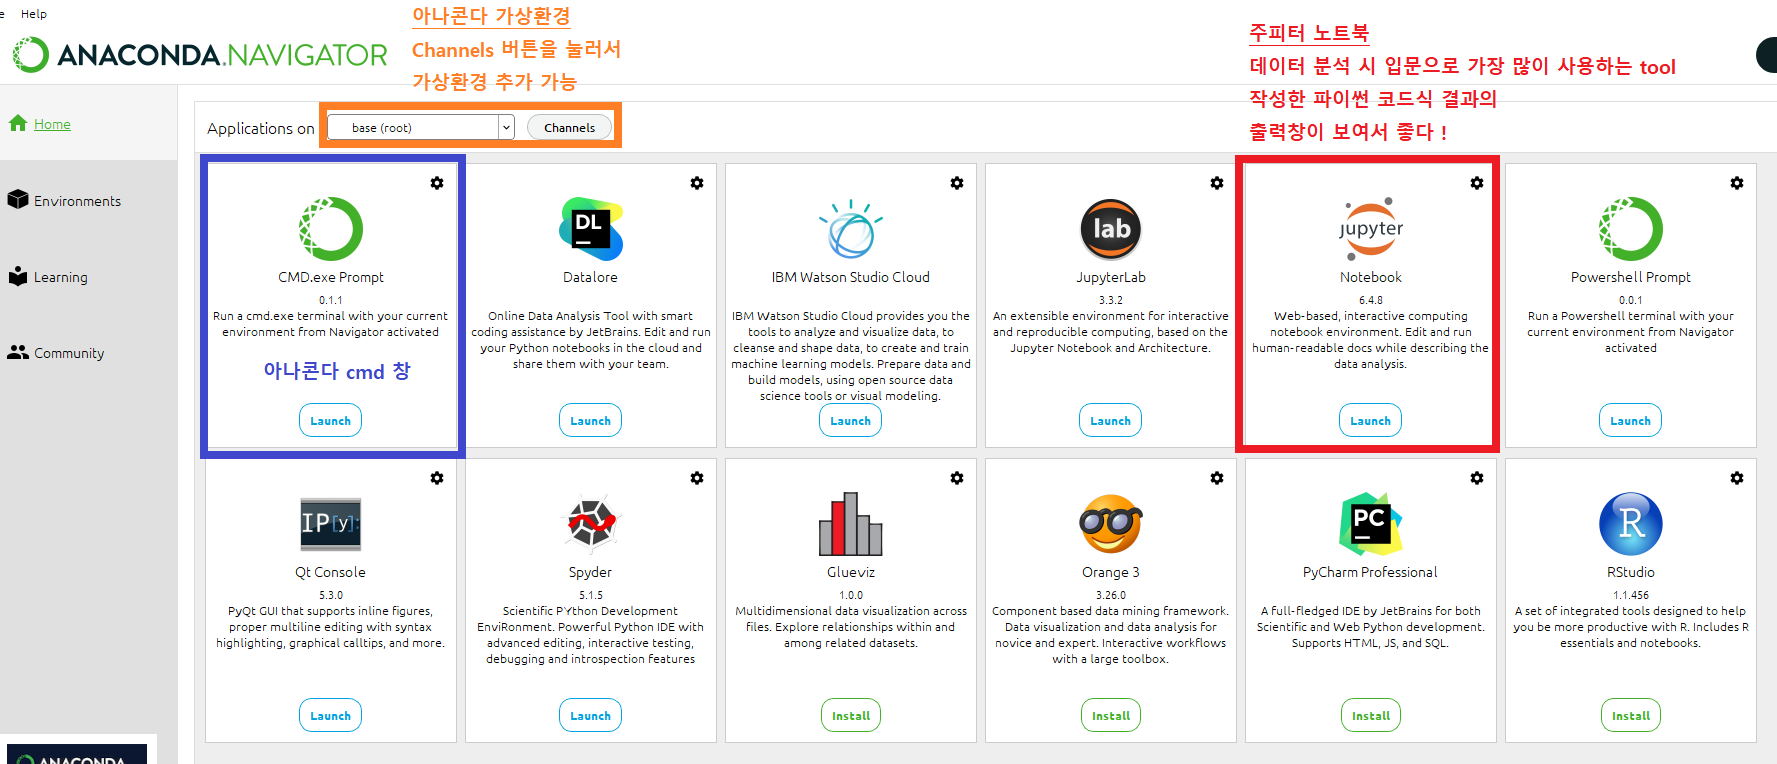Image resolution: width=1777 pixels, height=764 pixels.
Task: Click the Home house icon in sidebar
Action: point(18,123)
